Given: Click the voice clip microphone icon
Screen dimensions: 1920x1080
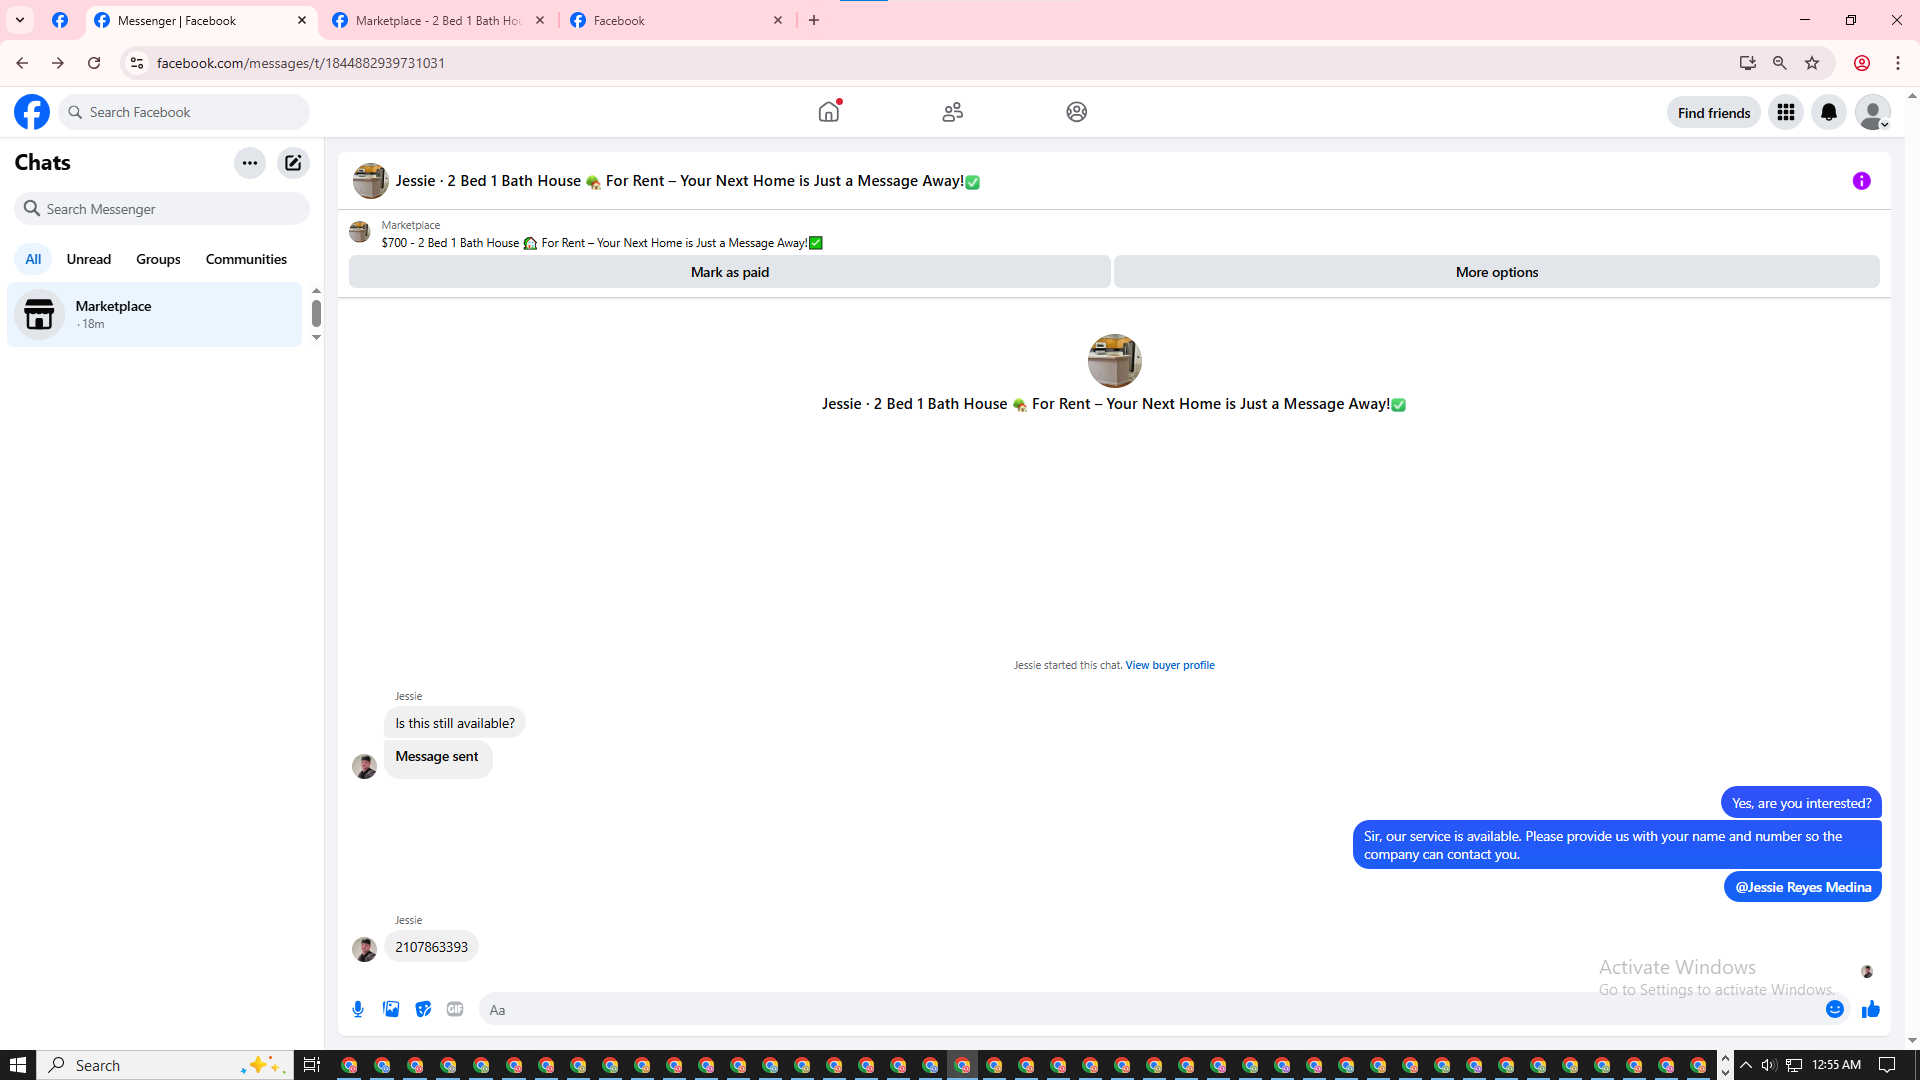Looking at the screenshot, I should (x=358, y=1009).
